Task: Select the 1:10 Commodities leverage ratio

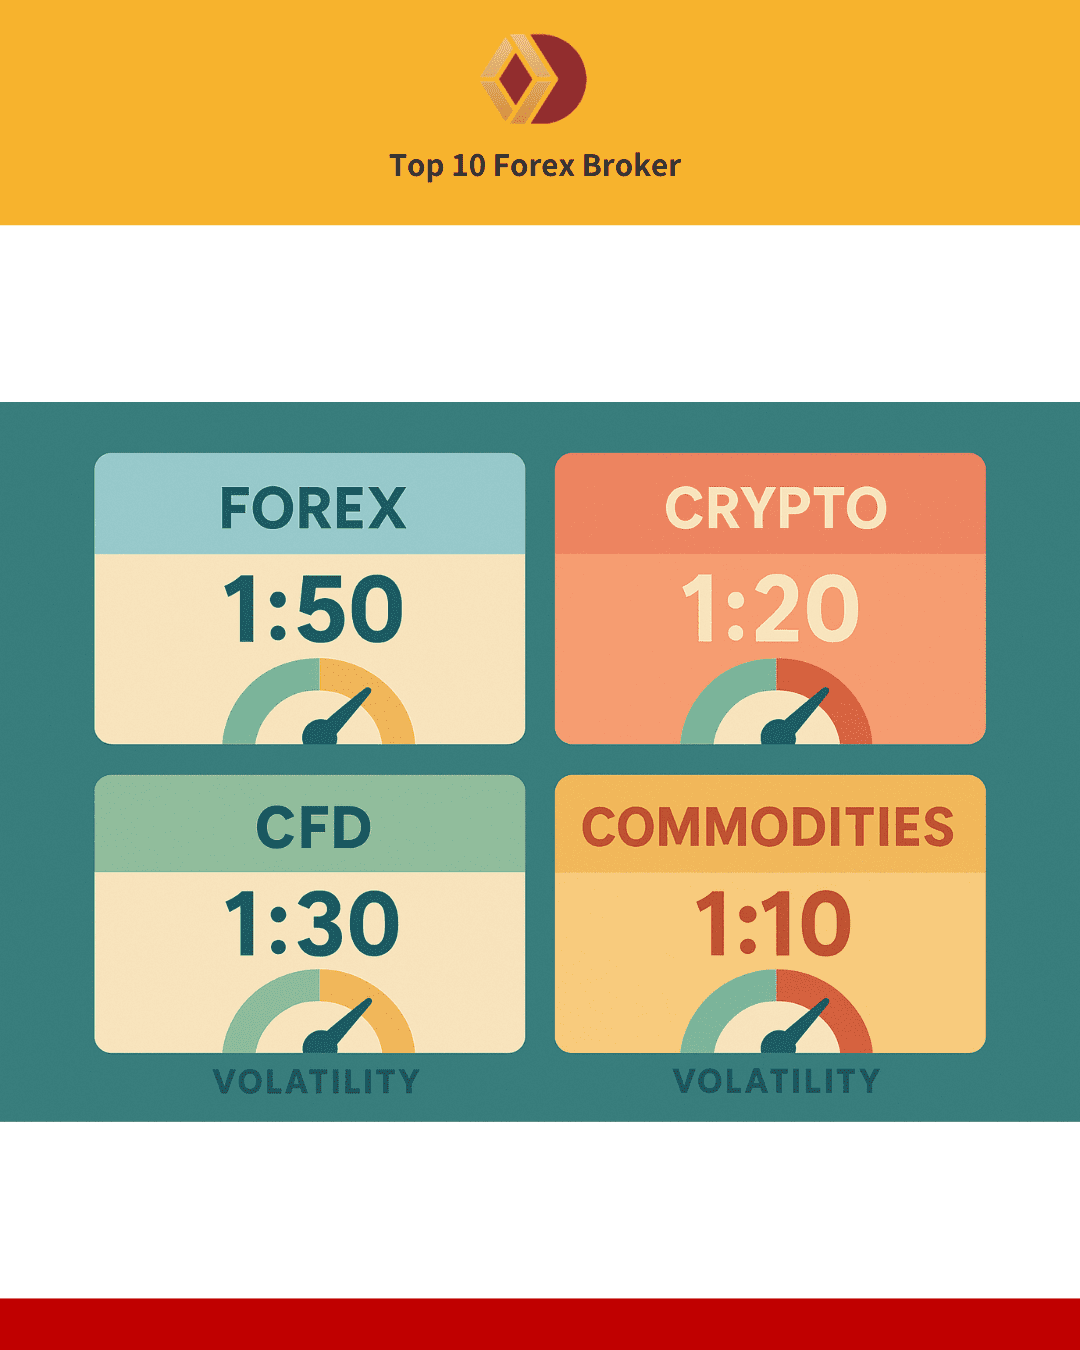Action: click(x=772, y=923)
